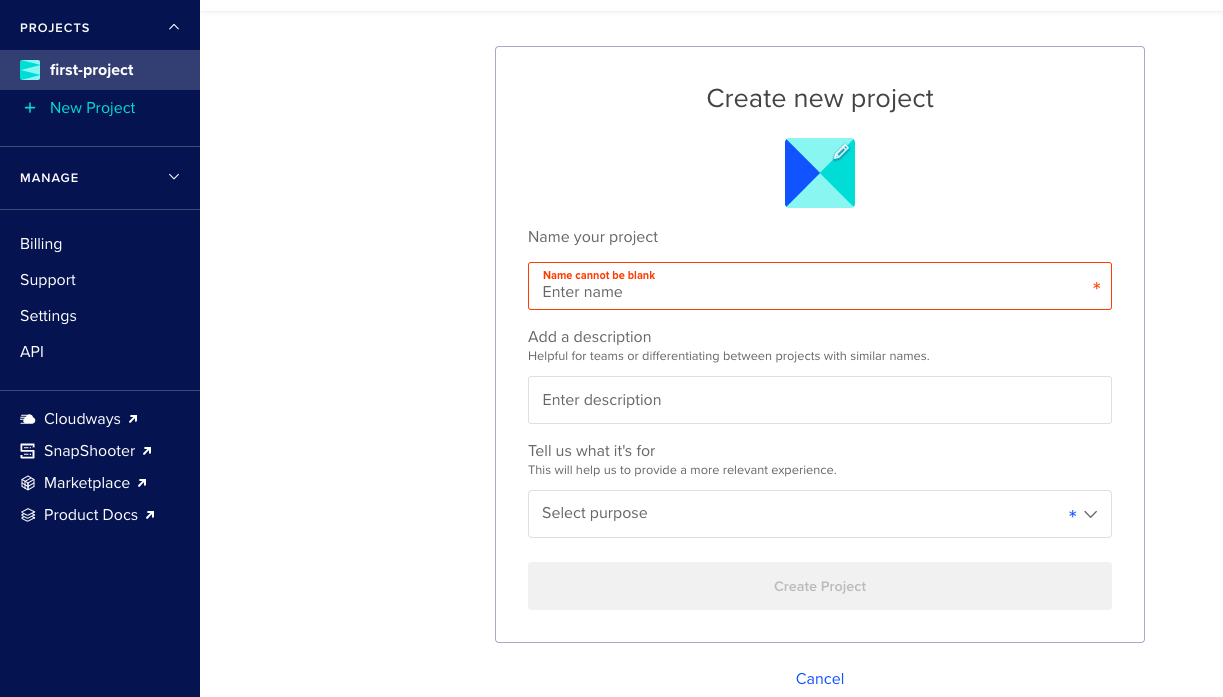1223x697 pixels.
Task: Navigate to the API section
Action: click(x=31, y=351)
